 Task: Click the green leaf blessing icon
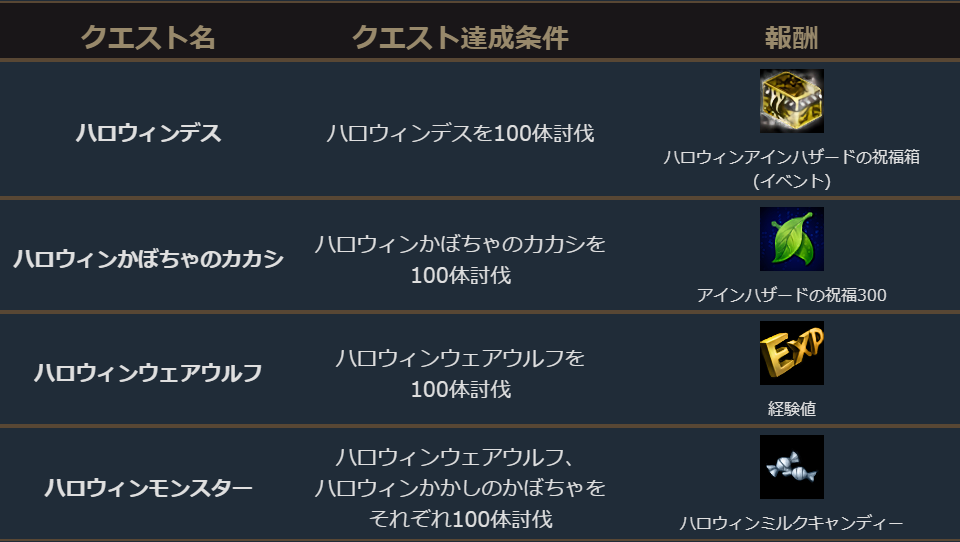pyautogui.click(x=791, y=239)
